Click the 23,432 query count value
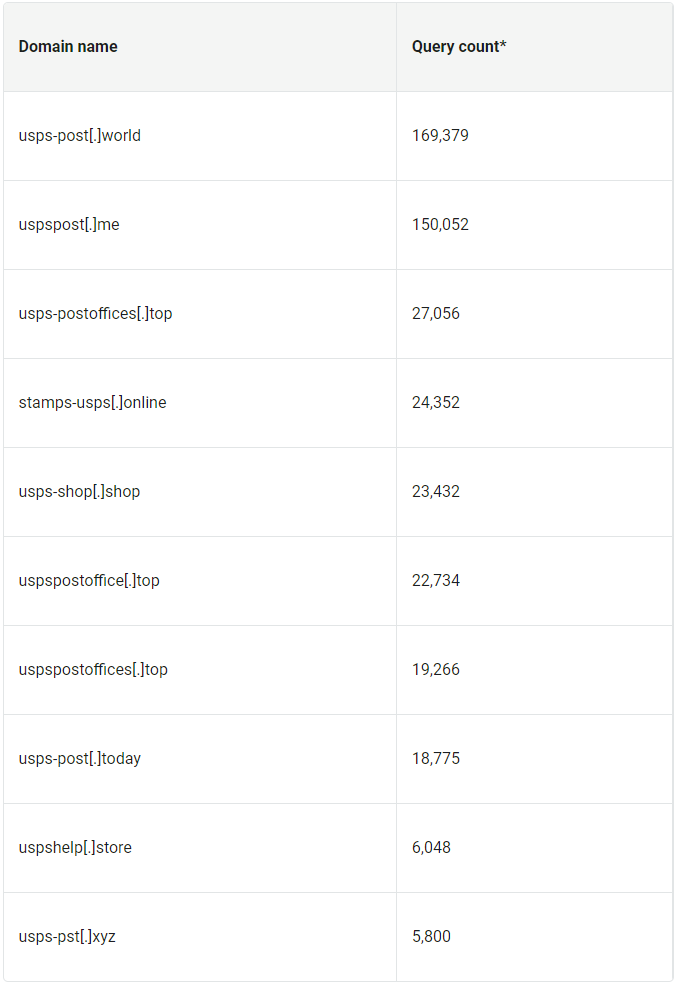The image size is (678, 987). coord(436,492)
